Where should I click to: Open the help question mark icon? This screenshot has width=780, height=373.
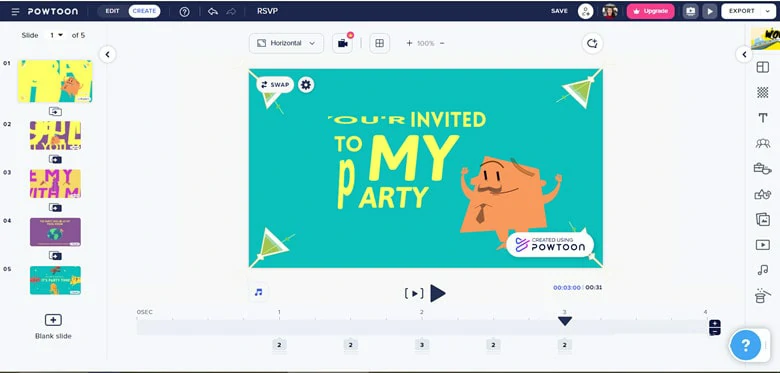point(184,11)
